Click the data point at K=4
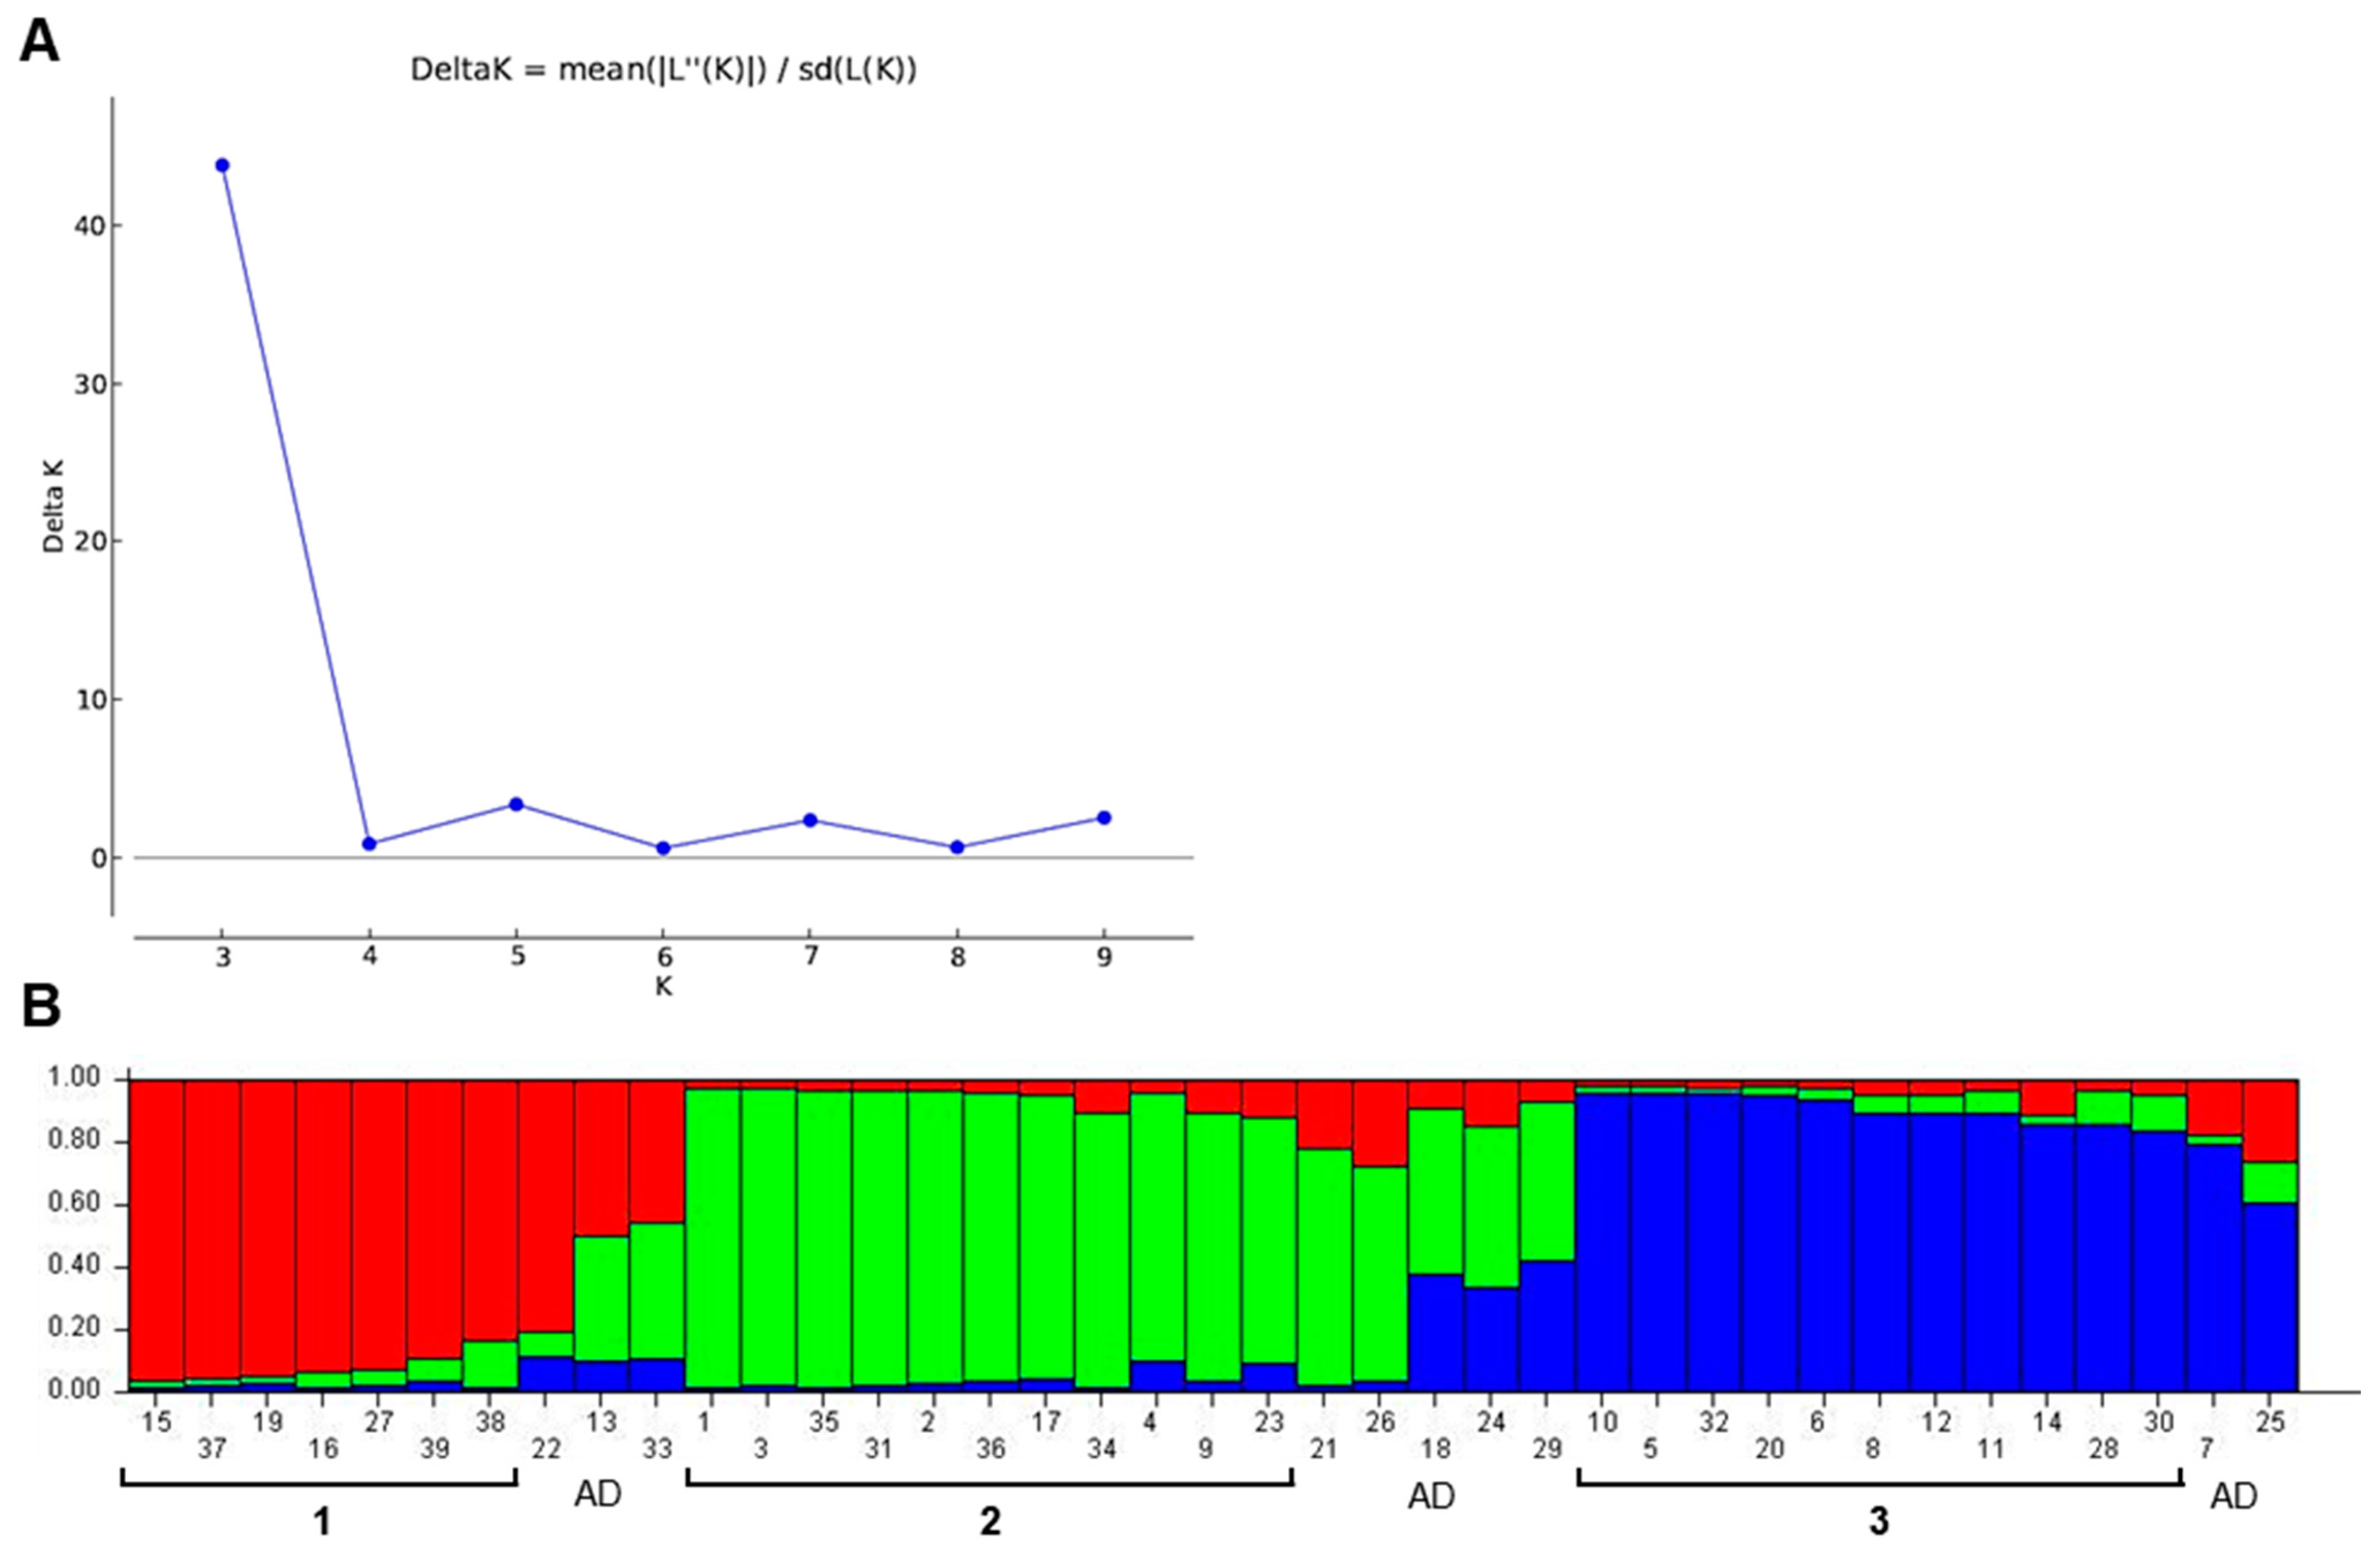This screenshot has width=2380, height=1554. (369, 843)
